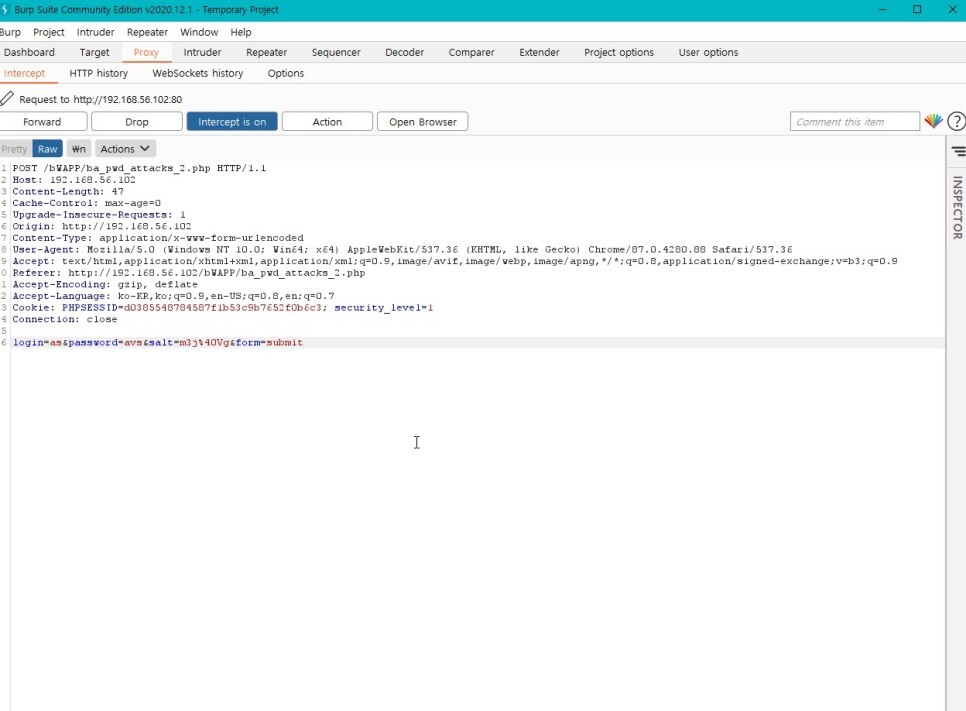Maximize the Burp Suite window

[917, 9]
